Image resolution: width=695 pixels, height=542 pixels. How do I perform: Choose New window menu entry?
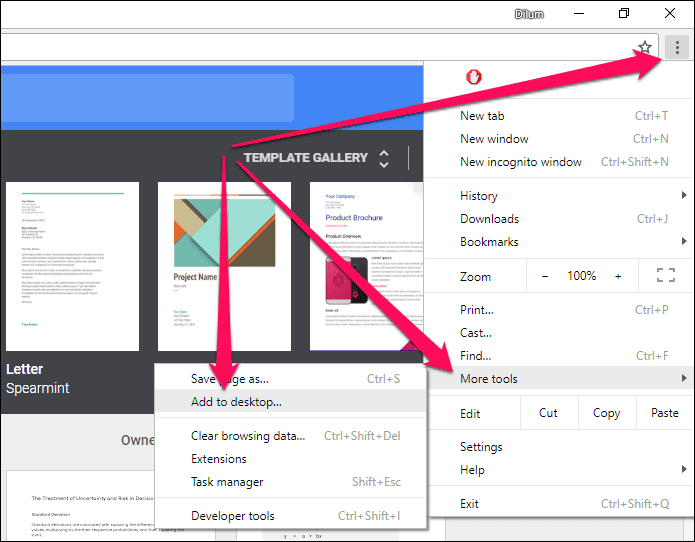[x=559, y=139]
